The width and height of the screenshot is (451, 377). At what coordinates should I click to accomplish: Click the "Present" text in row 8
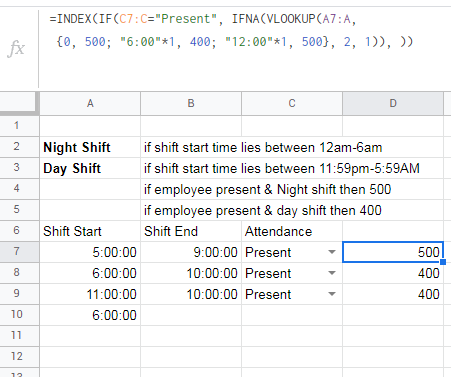(x=268, y=273)
